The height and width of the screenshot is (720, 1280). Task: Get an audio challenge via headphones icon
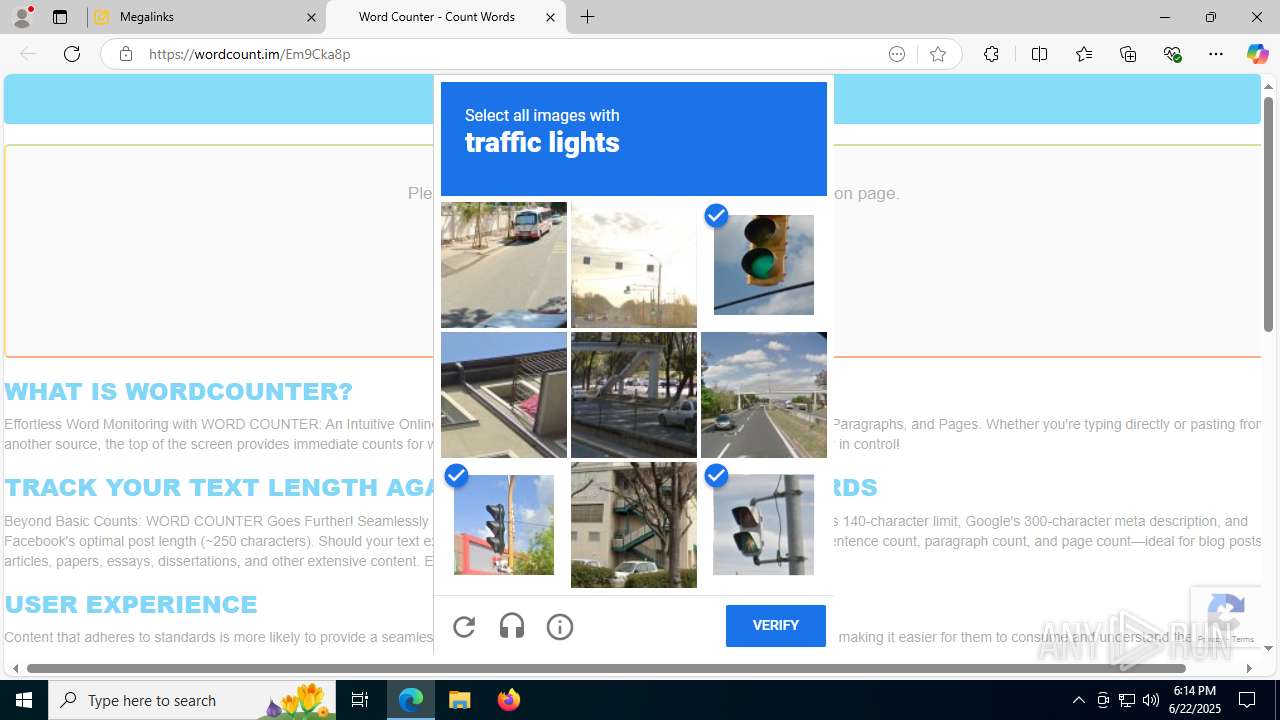point(512,627)
